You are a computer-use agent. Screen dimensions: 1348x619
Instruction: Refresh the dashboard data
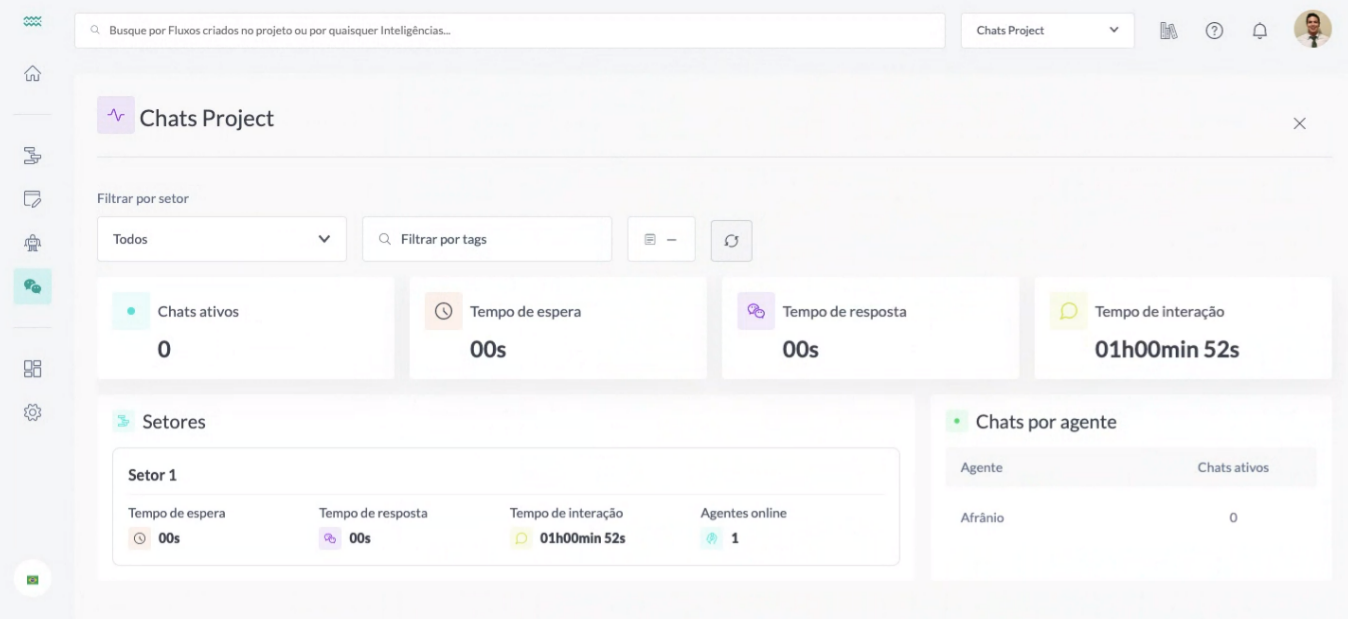731,240
